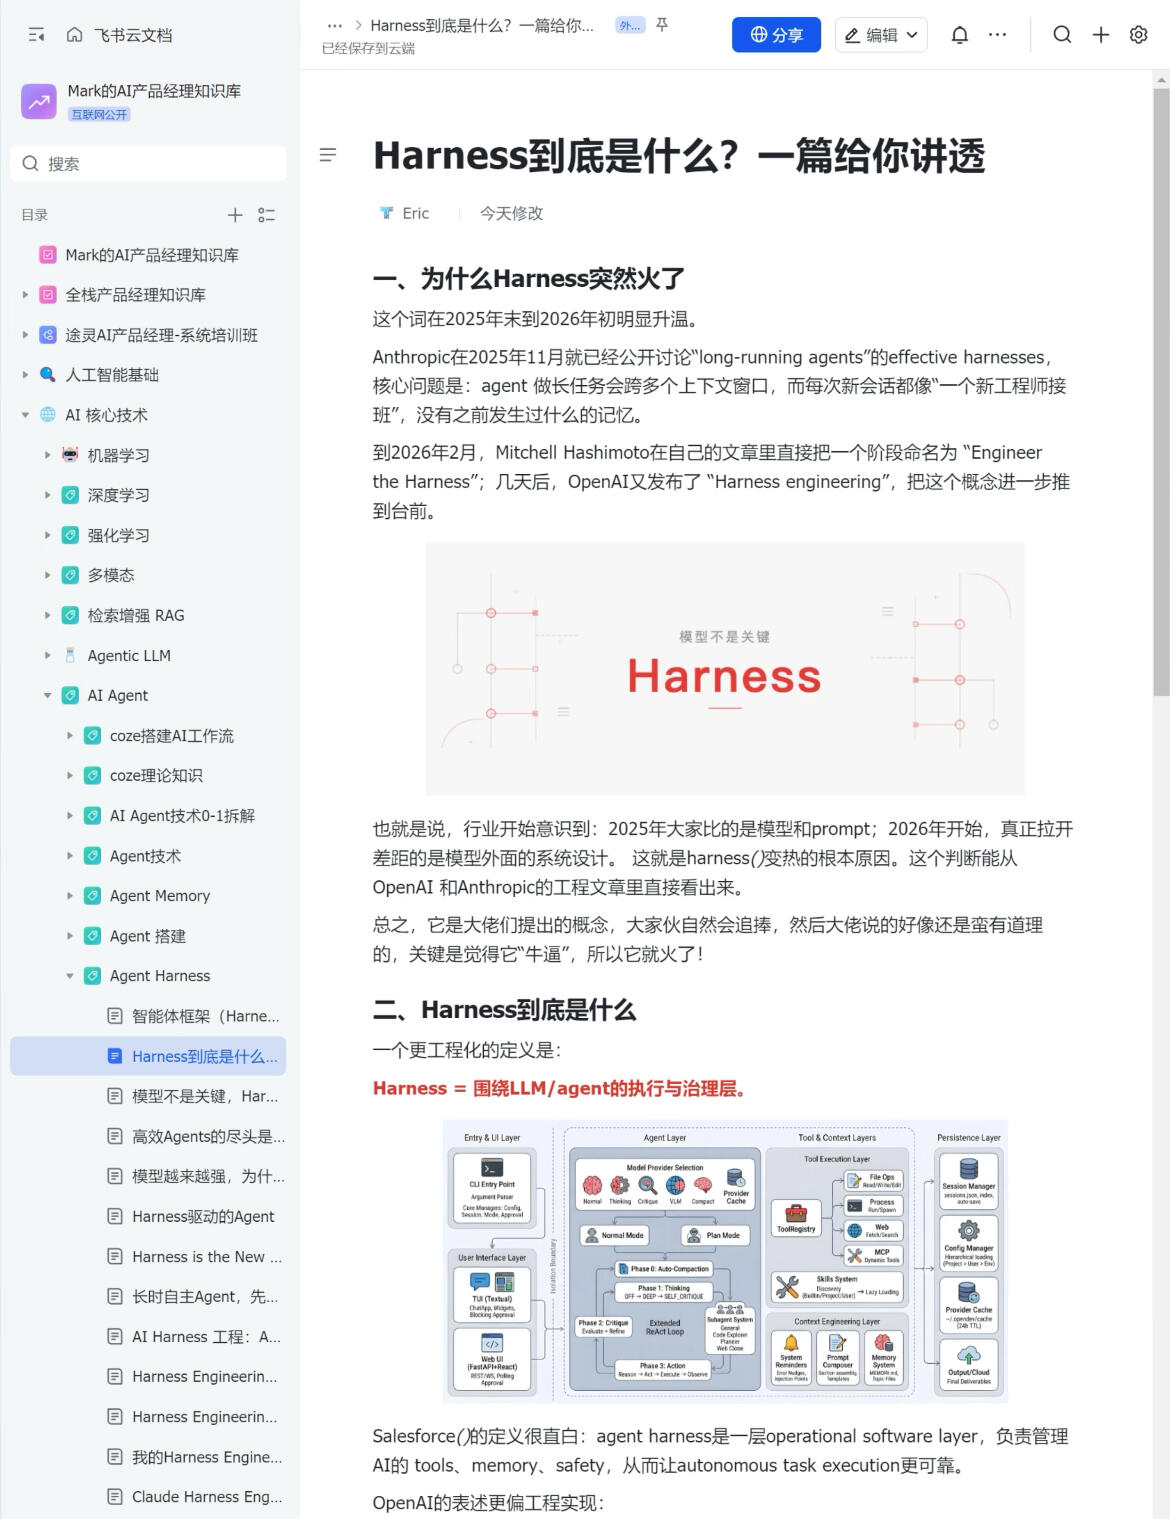Viewport: 1170px width, 1519px height.
Task: Pin the document with the pin icon
Action: pyautogui.click(x=661, y=26)
